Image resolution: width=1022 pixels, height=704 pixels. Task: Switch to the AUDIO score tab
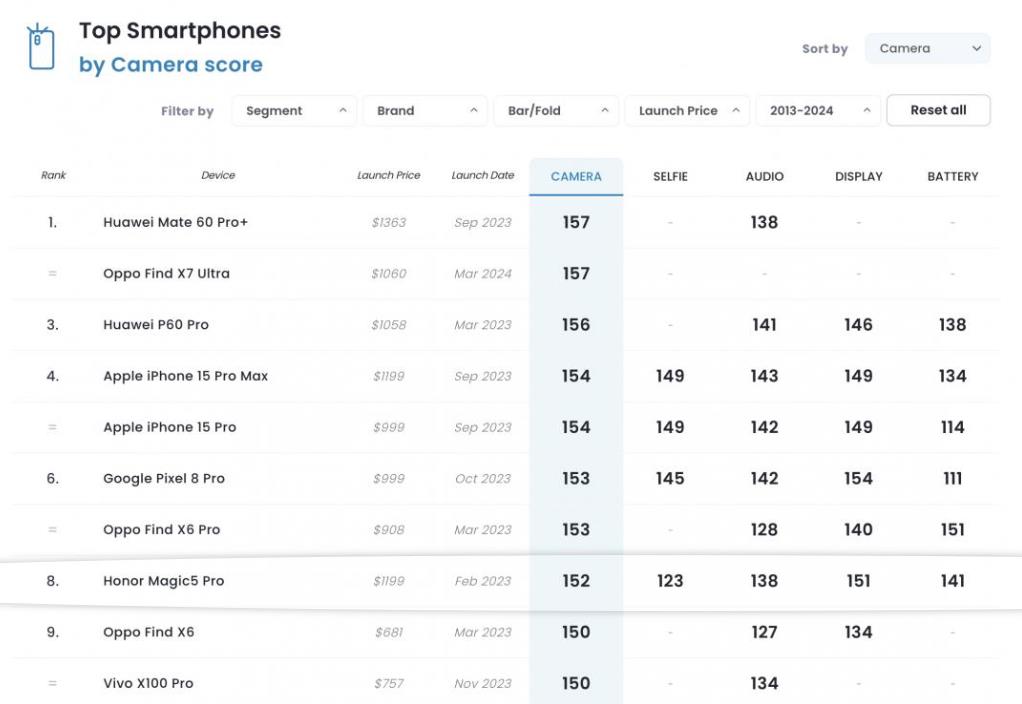(764, 176)
